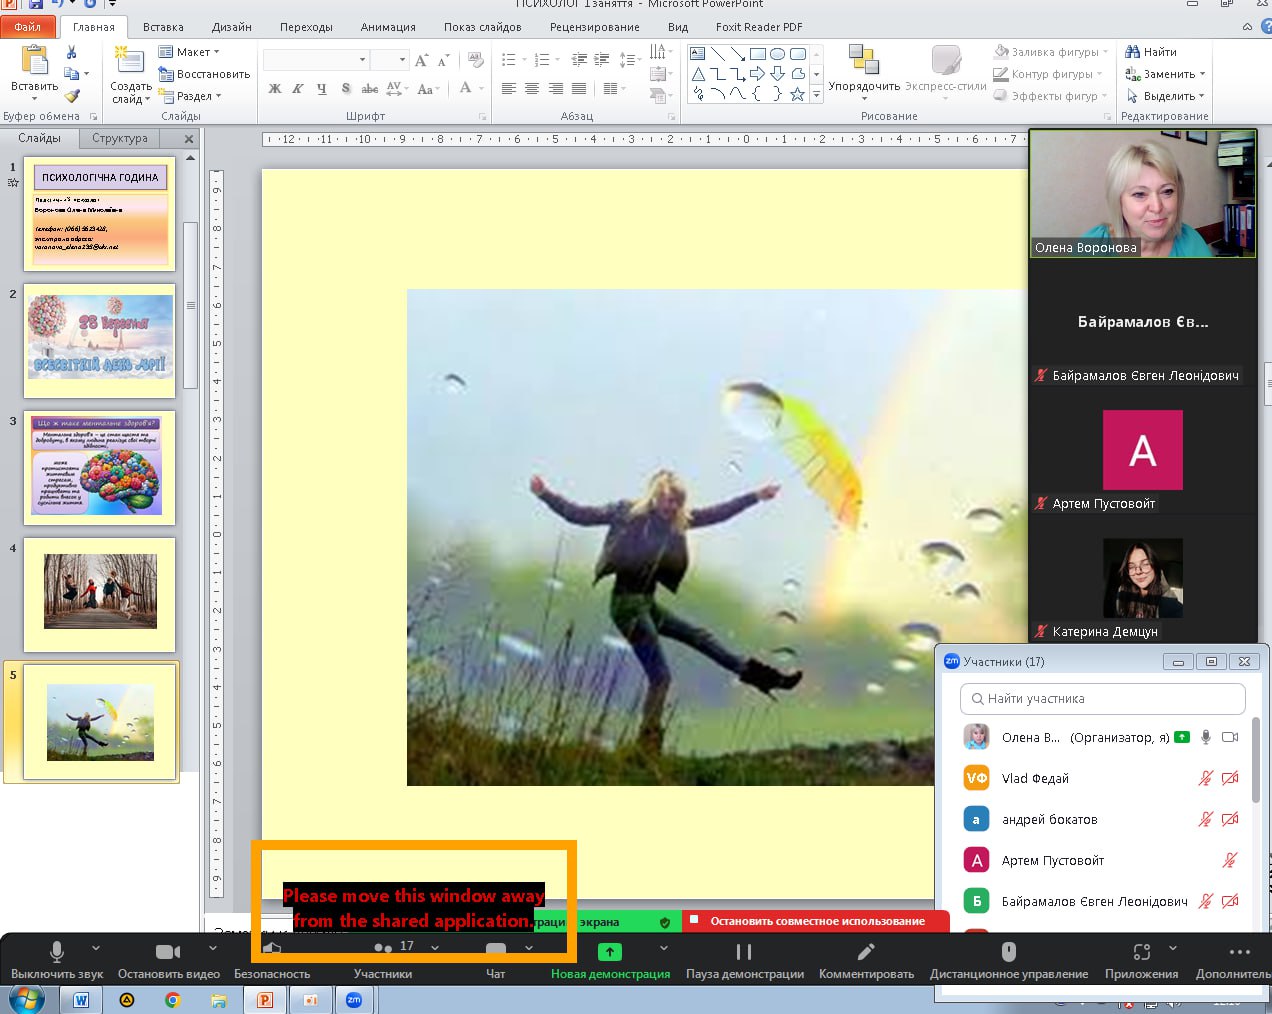Image resolution: width=1272 pixels, height=1014 pixels.
Task: Open the Структура pane tab
Action: (119, 138)
